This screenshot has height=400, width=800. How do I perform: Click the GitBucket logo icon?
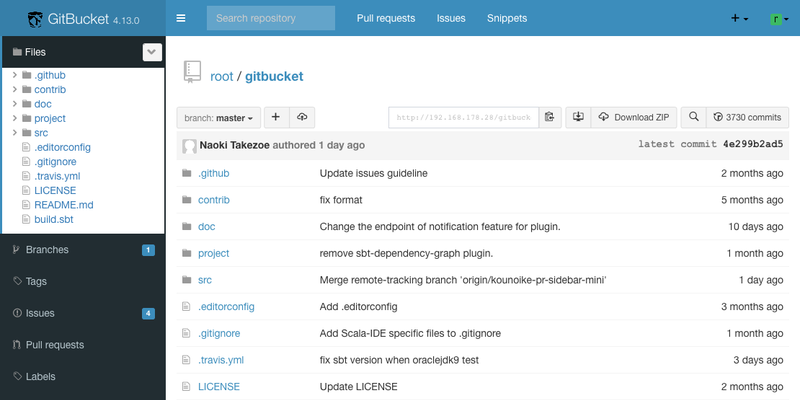(35, 19)
